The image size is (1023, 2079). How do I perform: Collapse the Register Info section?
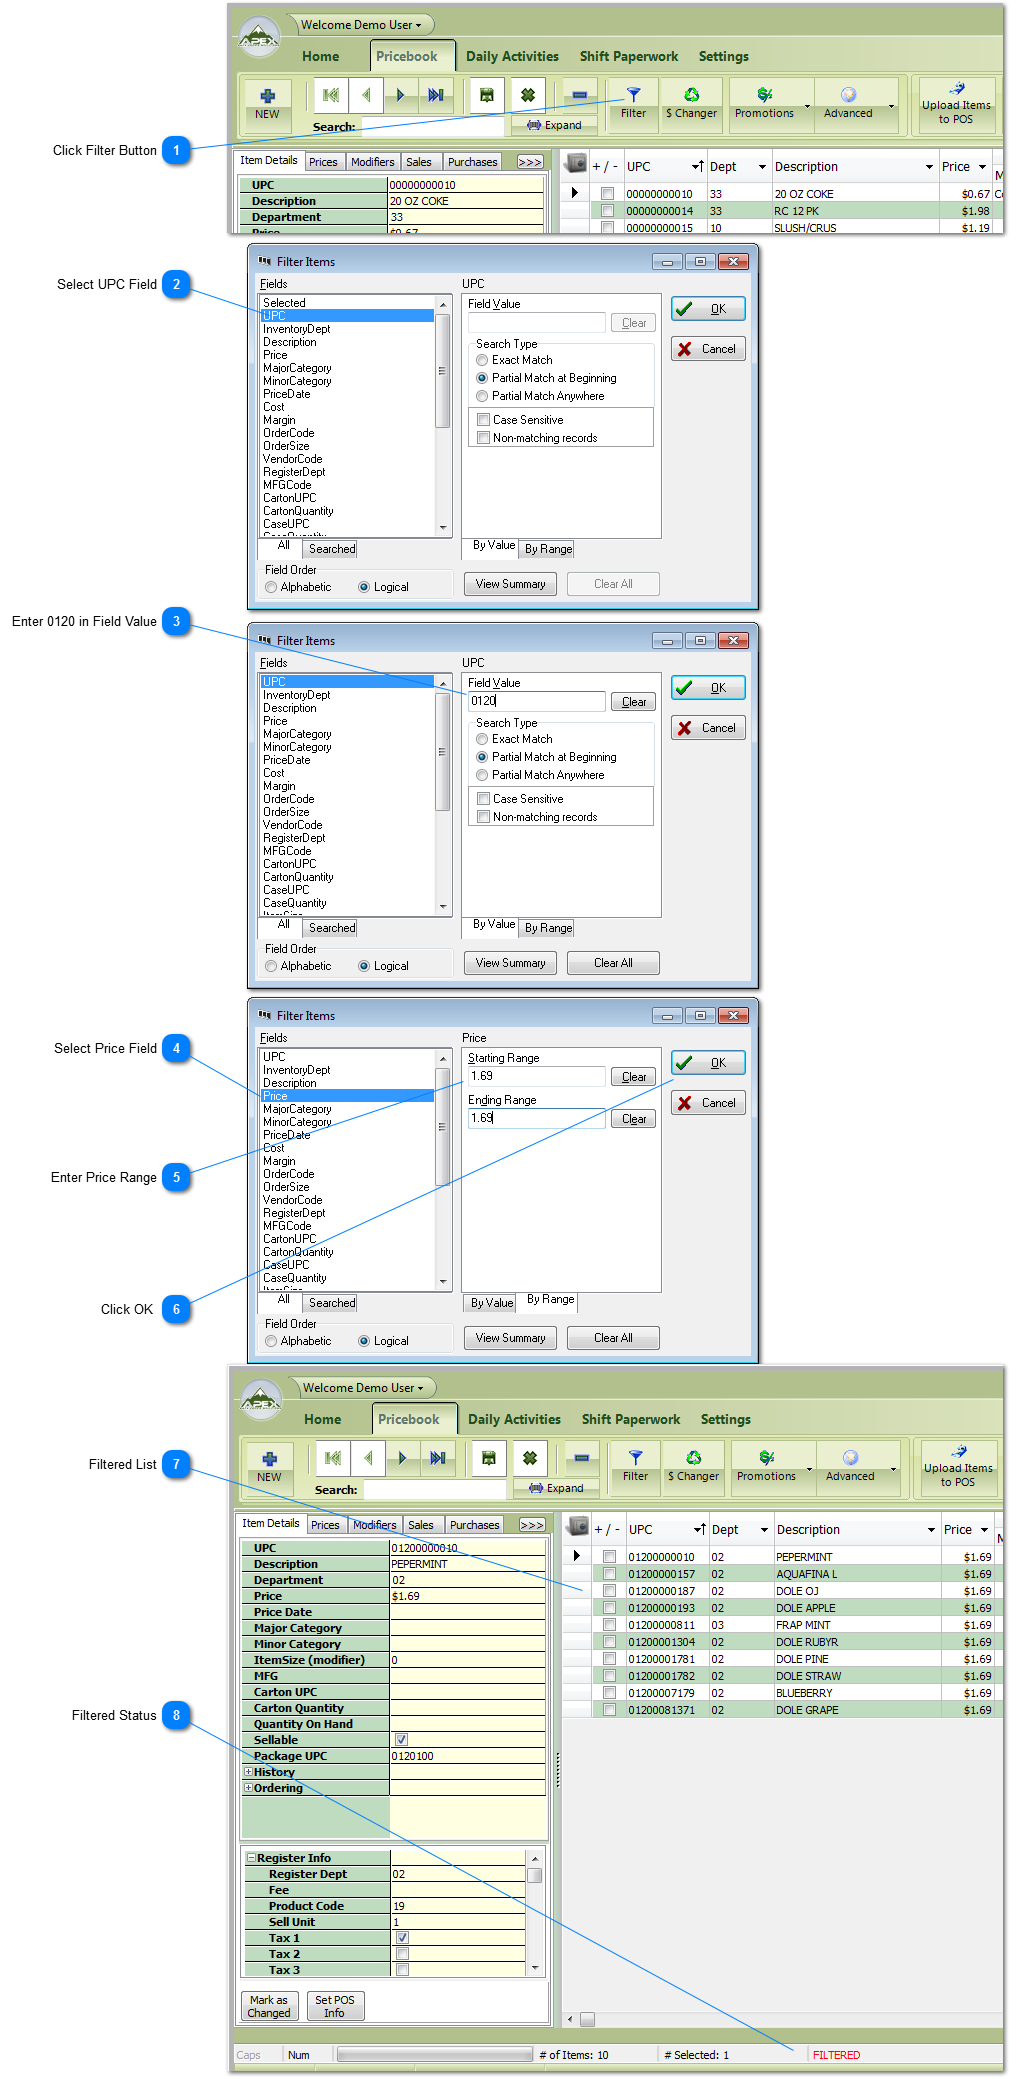click(252, 1858)
